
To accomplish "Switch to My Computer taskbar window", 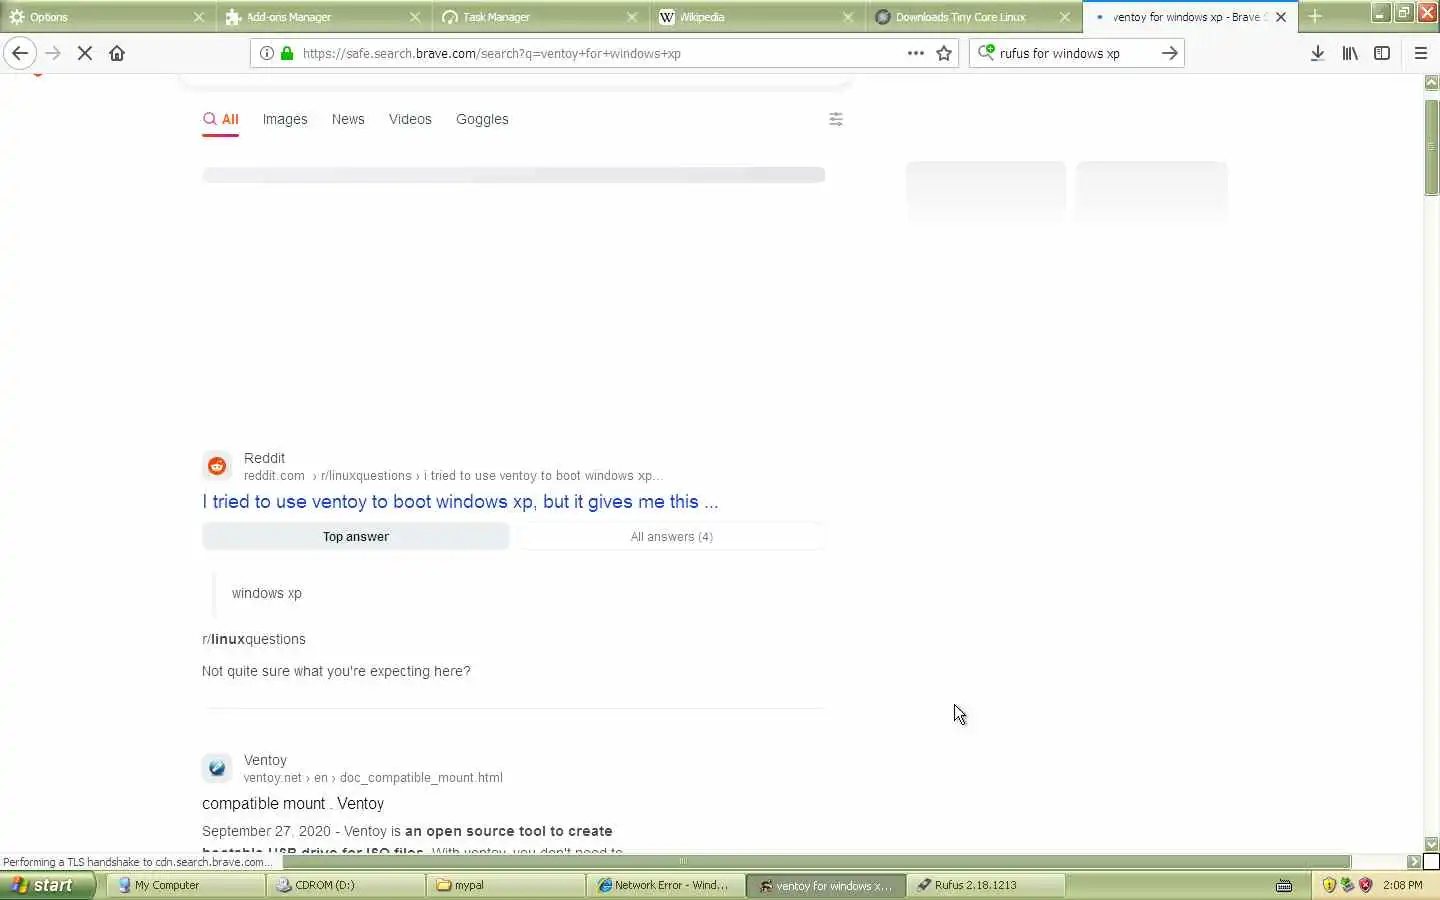I will (x=186, y=885).
